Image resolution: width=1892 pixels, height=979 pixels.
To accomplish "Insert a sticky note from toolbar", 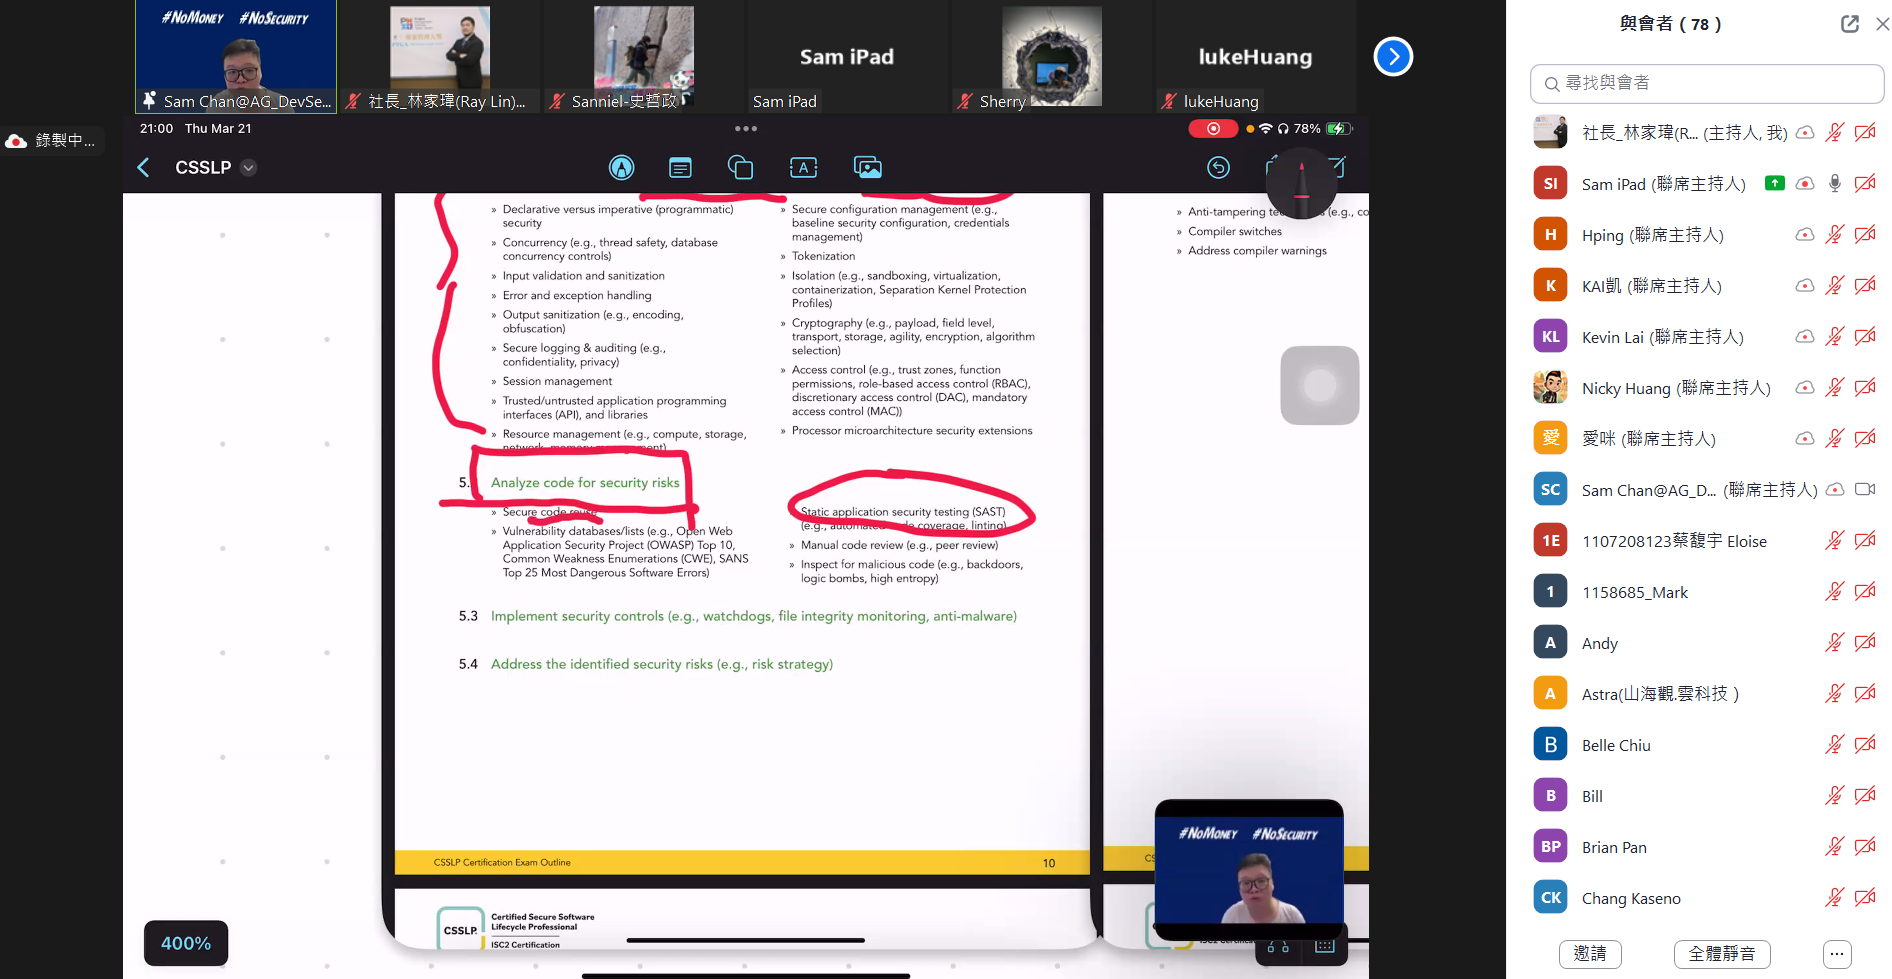I will click(680, 168).
